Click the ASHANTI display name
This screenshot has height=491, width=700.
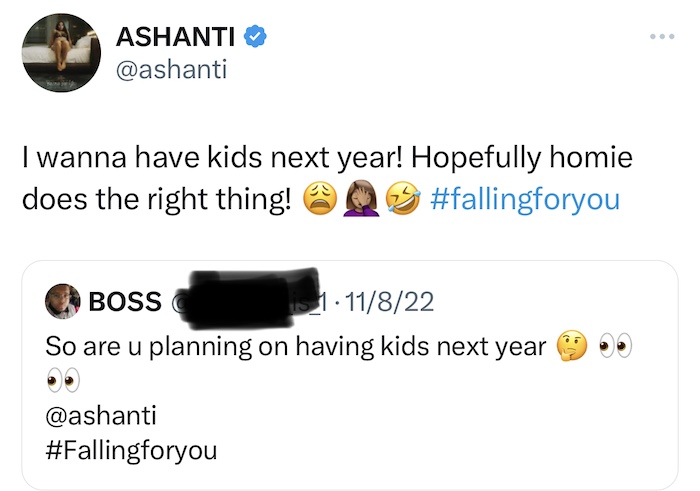pyautogui.click(x=175, y=36)
